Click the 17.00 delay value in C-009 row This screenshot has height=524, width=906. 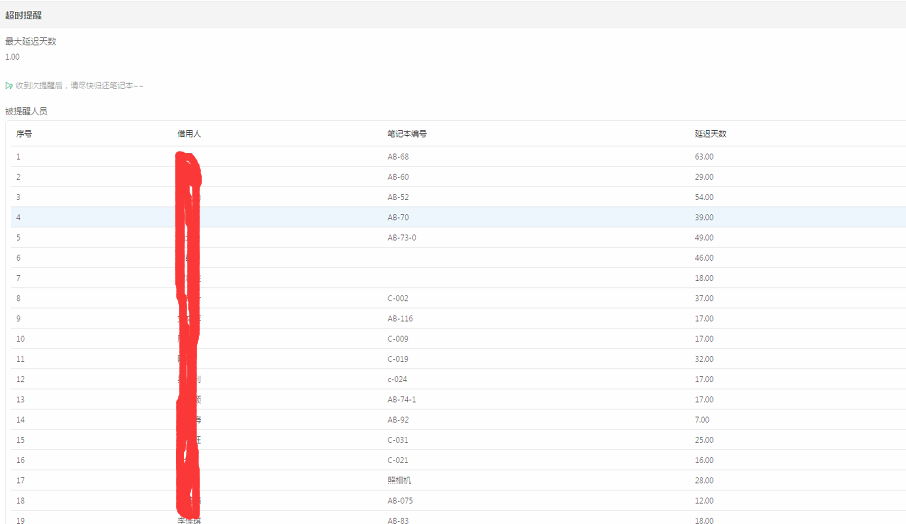point(704,339)
